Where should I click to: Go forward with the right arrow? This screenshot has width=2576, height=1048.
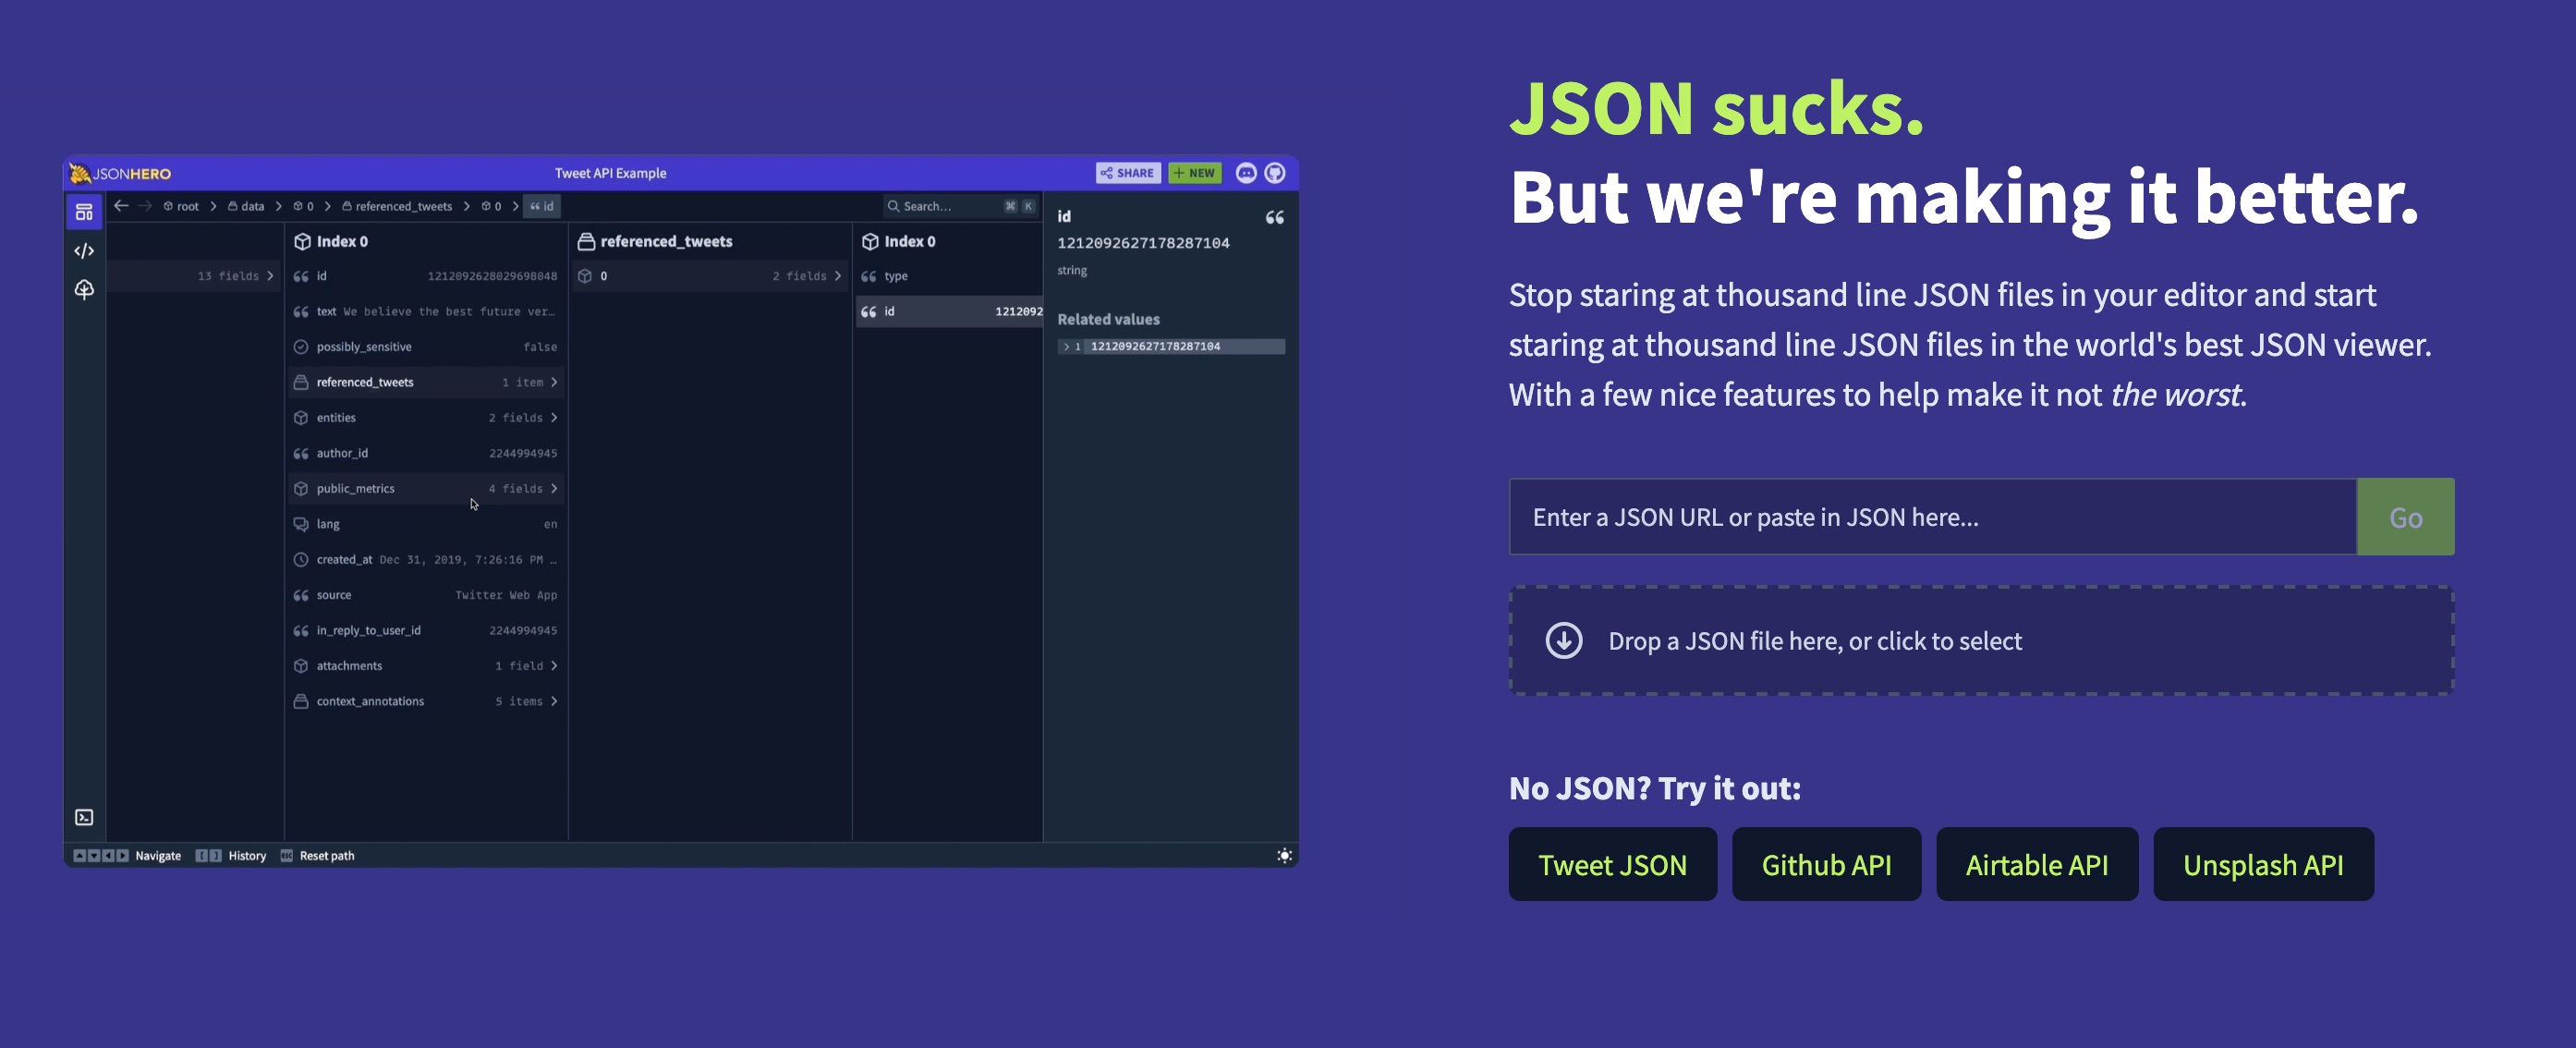(145, 206)
